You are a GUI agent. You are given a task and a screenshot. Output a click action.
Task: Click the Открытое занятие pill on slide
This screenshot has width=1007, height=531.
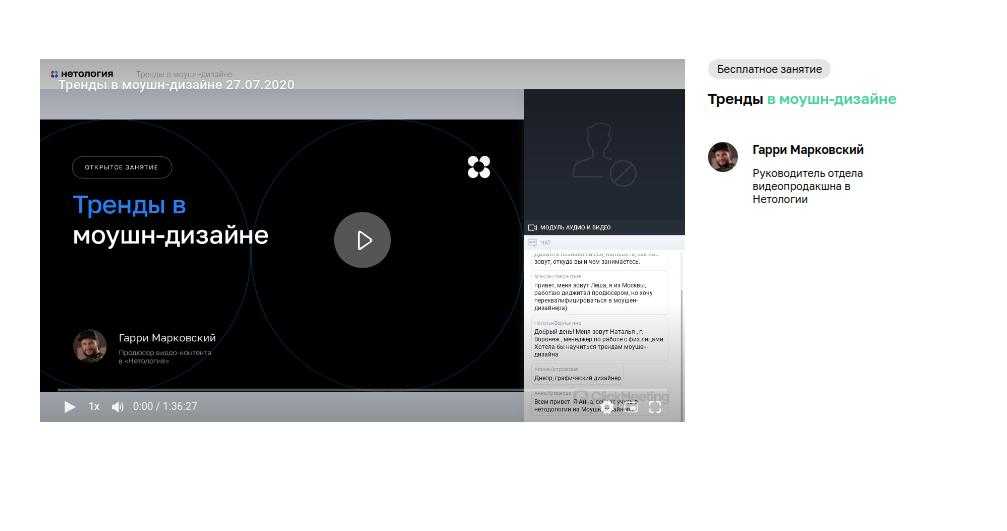[x=122, y=167]
